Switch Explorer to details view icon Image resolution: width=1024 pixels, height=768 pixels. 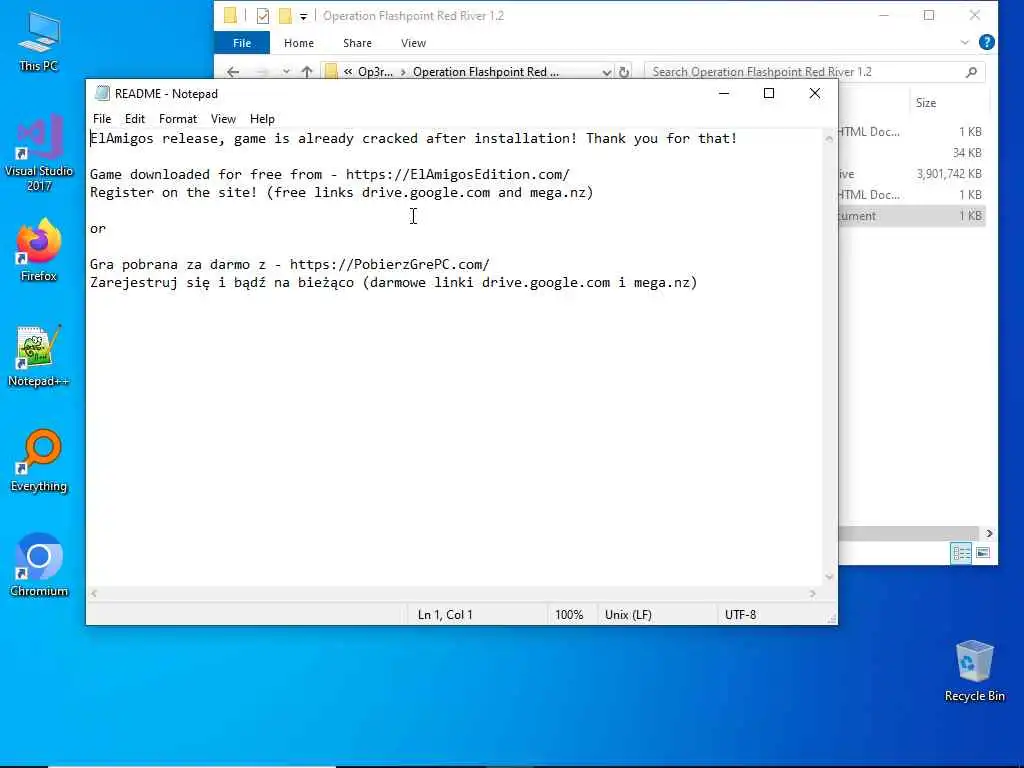961,553
